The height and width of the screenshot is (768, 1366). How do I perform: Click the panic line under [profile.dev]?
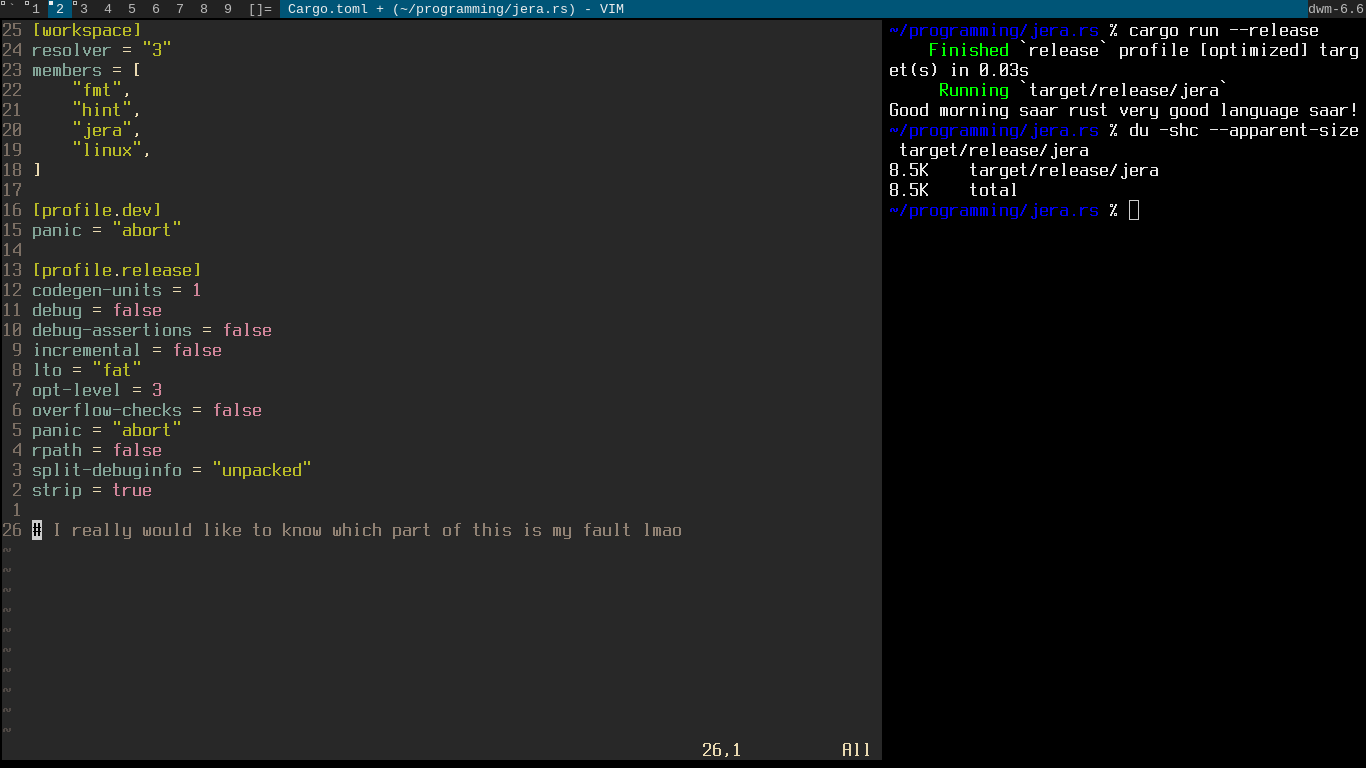tap(107, 230)
